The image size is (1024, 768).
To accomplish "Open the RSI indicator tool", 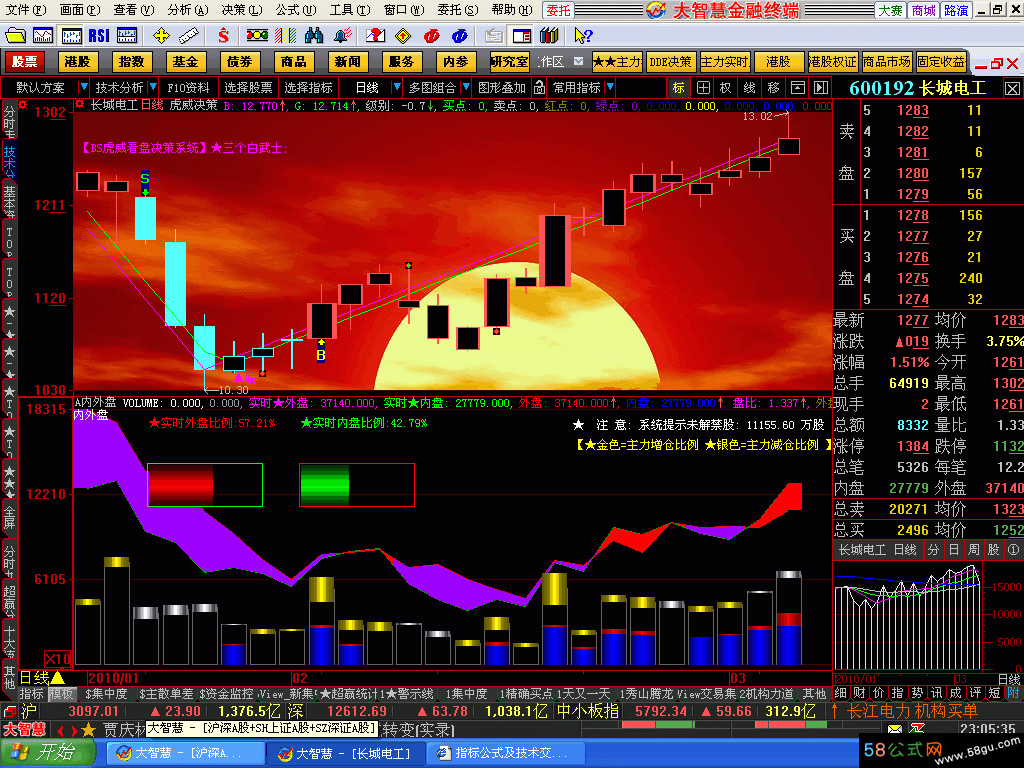I will click(x=99, y=35).
